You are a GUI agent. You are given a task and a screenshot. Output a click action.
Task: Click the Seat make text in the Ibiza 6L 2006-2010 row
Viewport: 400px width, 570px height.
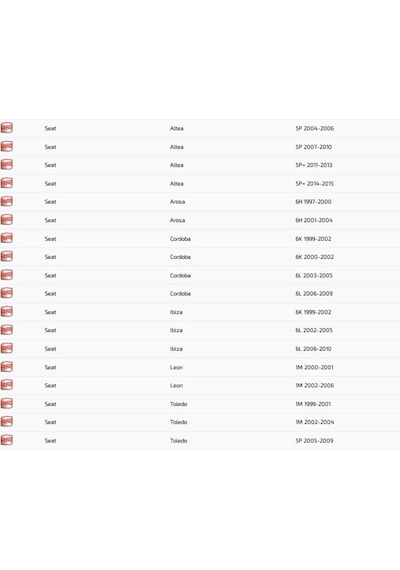(x=51, y=349)
